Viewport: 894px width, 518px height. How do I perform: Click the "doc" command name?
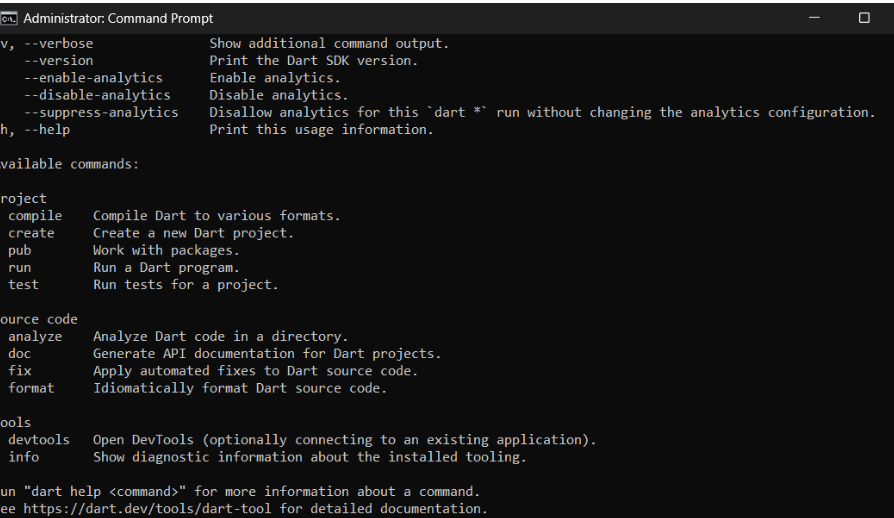20,354
